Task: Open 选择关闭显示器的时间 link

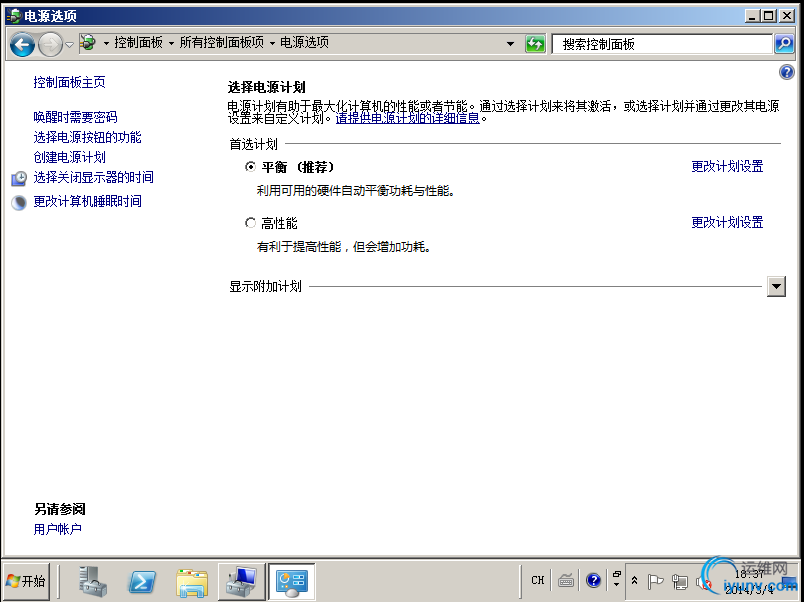Action: click(x=93, y=177)
